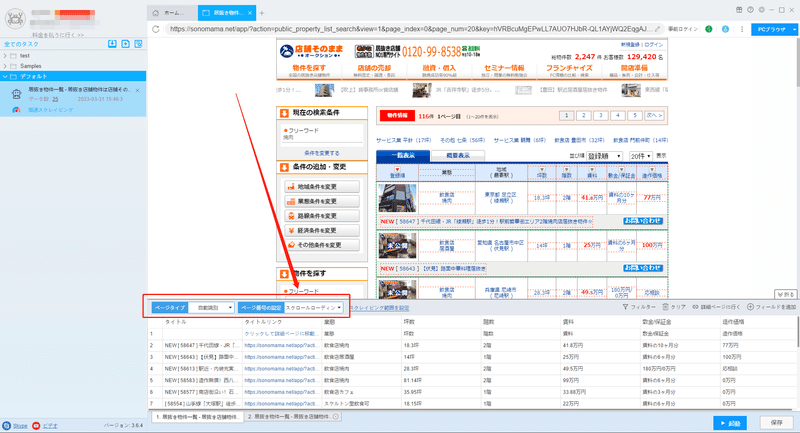This screenshot has width=800, height=433.
Task: Click 路線条件を変更 button
Action: pos(321,216)
